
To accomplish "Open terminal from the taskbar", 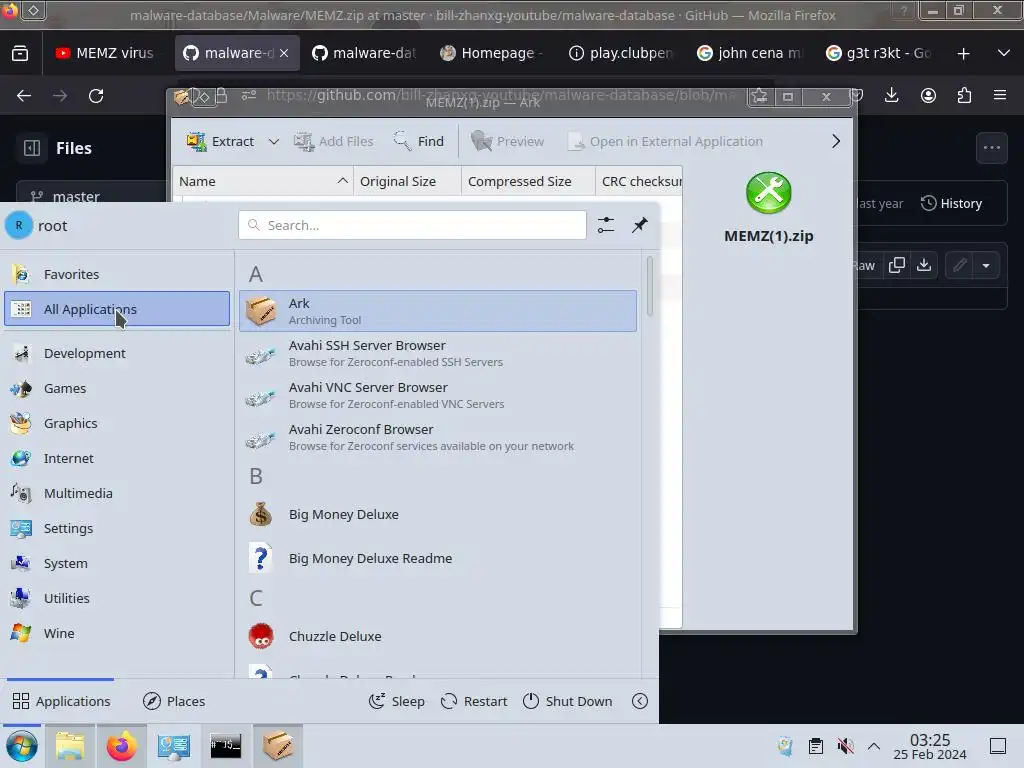I will click(x=226, y=746).
